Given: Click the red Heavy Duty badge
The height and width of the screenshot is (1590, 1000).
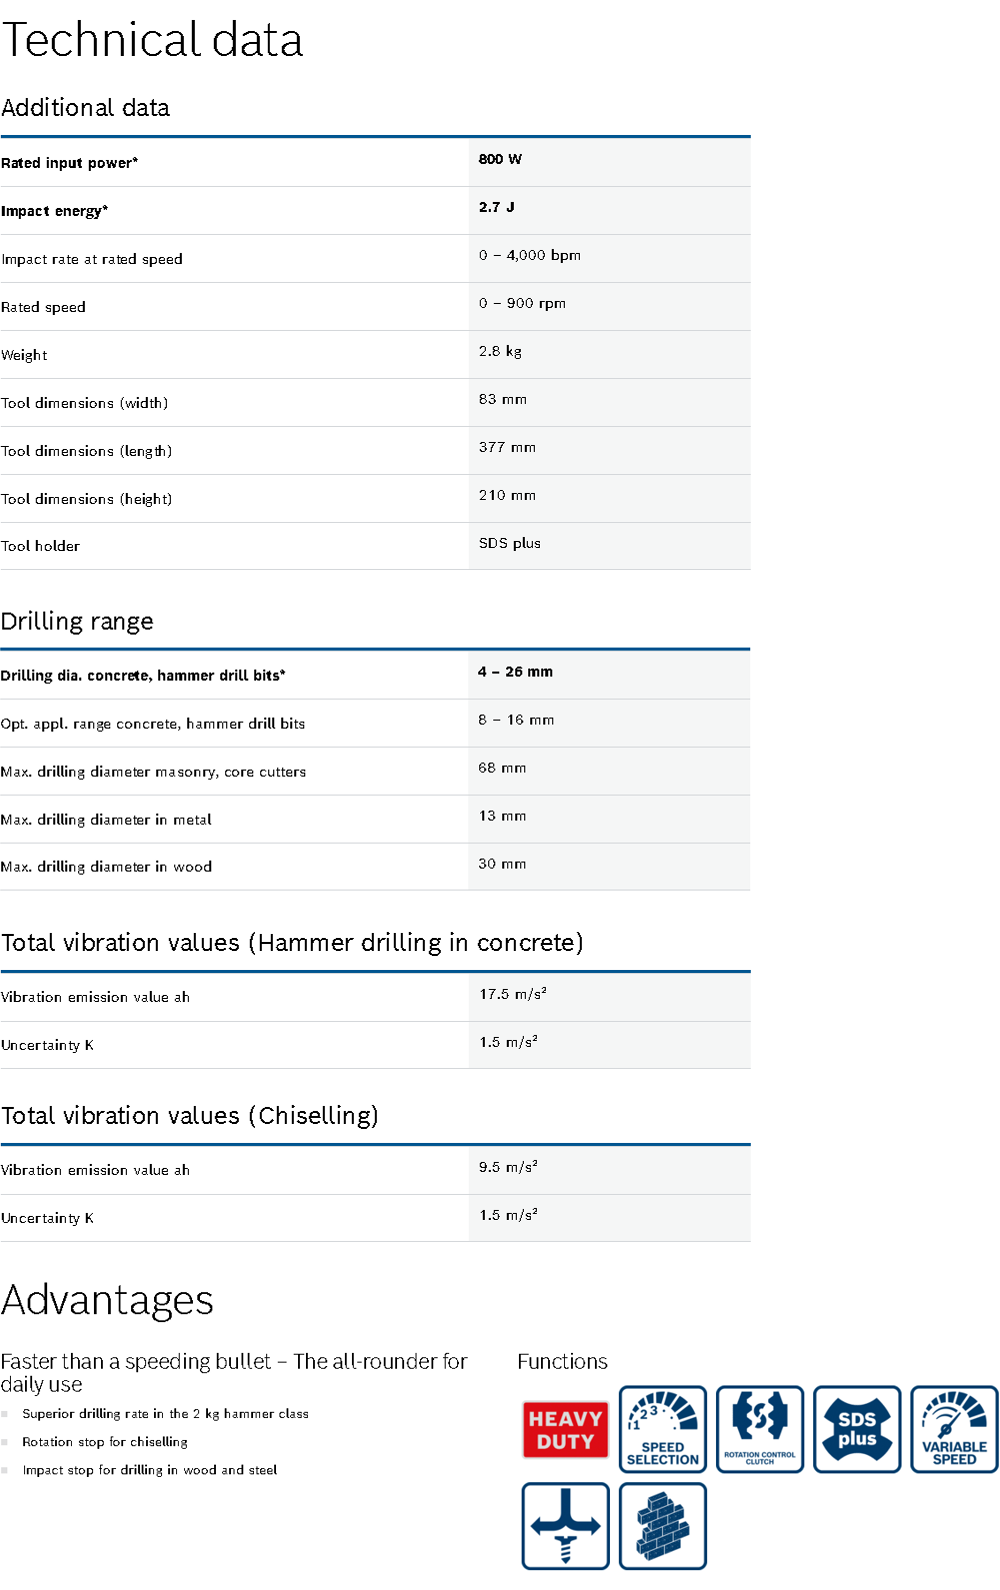Looking at the screenshot, I should tap(565, 1430).
